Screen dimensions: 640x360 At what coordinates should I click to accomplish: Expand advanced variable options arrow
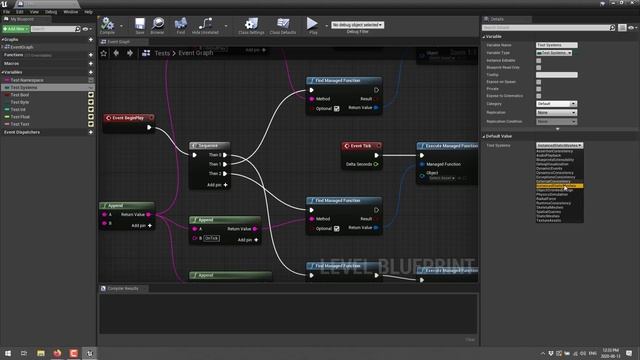pyautogui.click(x=558, y=129)
